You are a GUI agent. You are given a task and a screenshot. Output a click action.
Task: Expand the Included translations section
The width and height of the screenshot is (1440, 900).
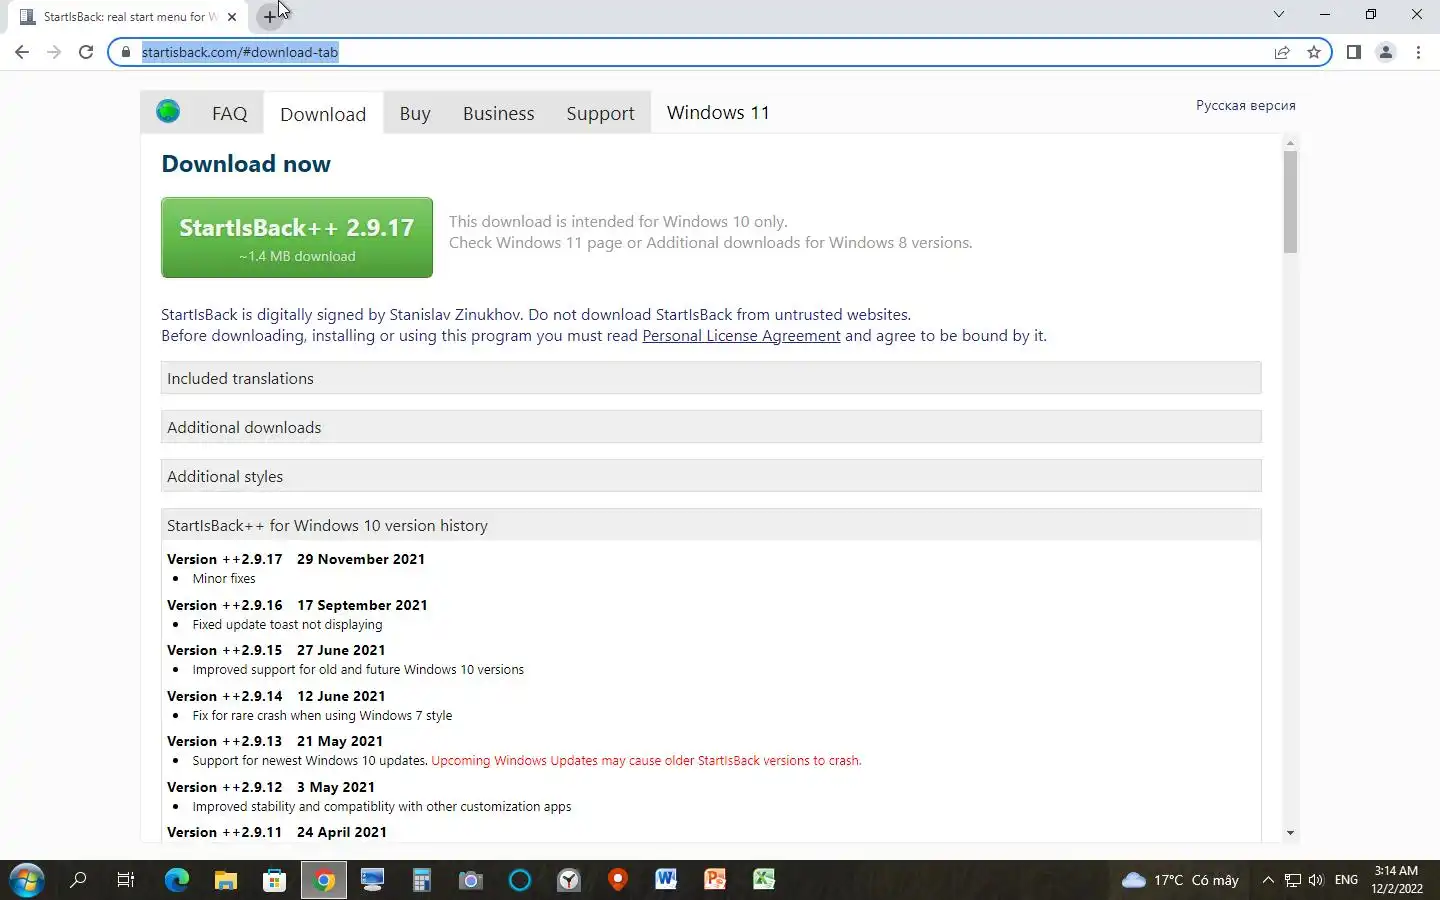(711, 378)
